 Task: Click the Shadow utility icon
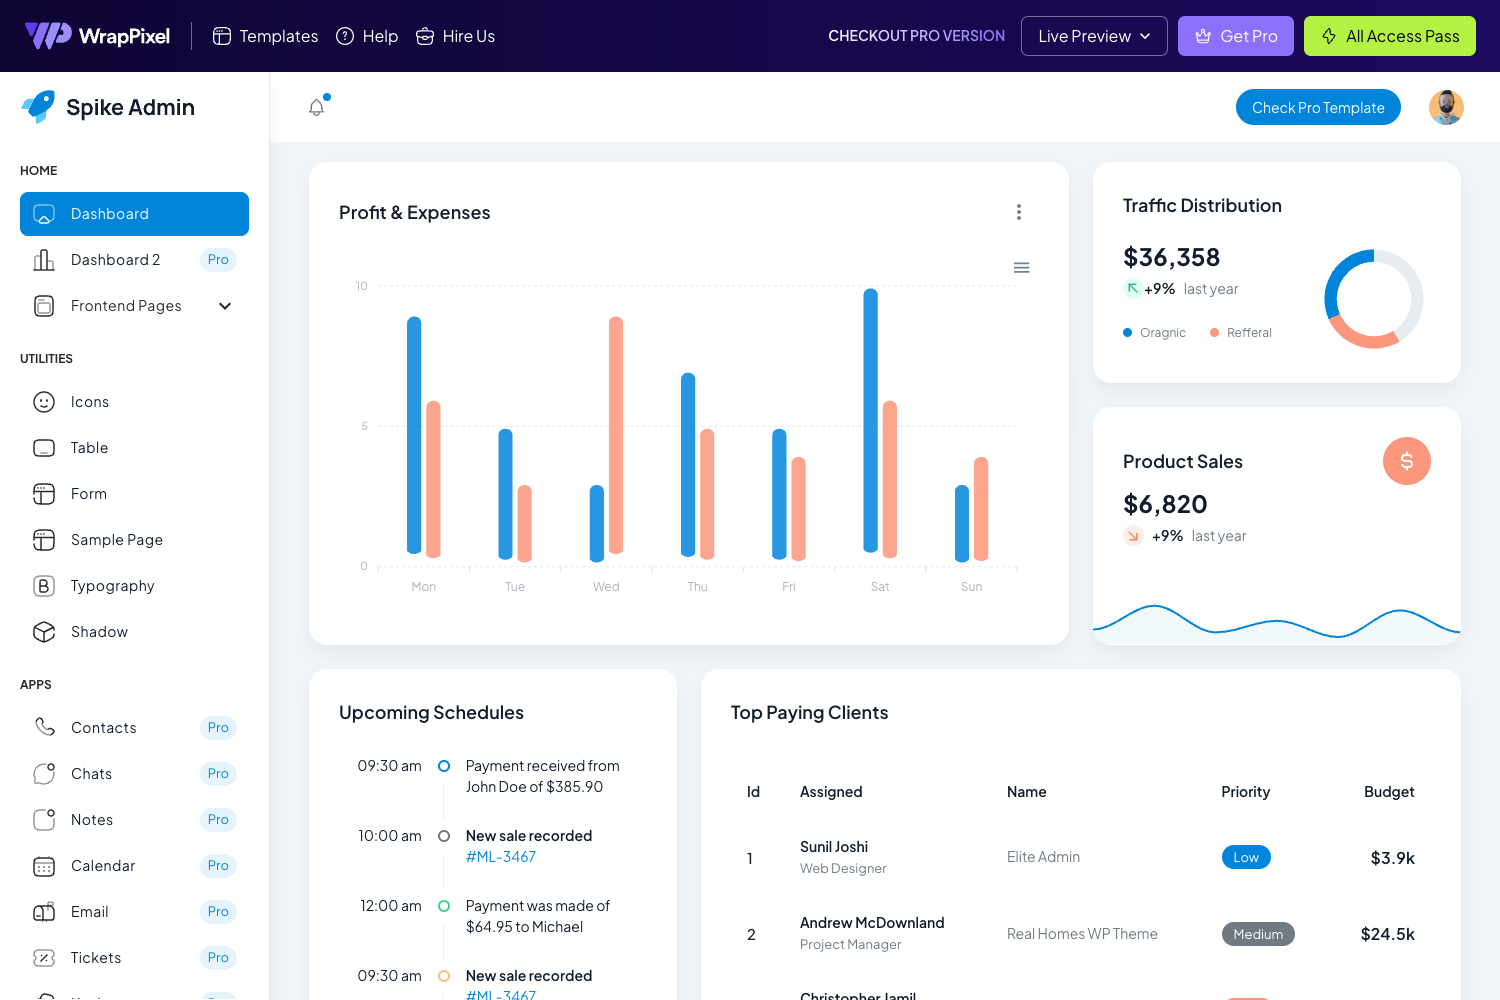coord(44,631)
